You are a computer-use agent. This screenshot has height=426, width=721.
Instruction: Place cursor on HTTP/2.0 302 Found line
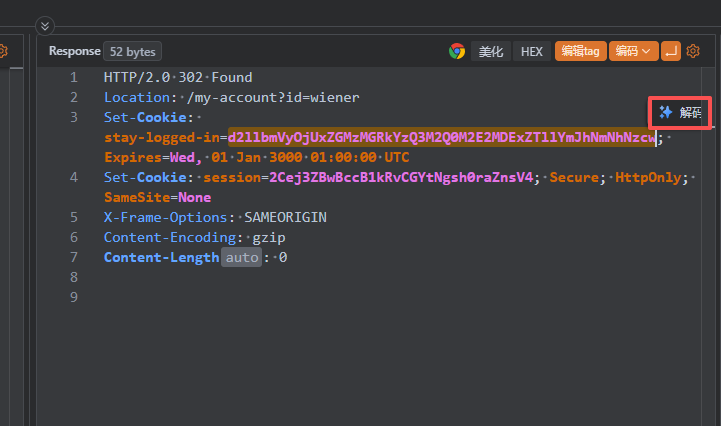(178, 77)
